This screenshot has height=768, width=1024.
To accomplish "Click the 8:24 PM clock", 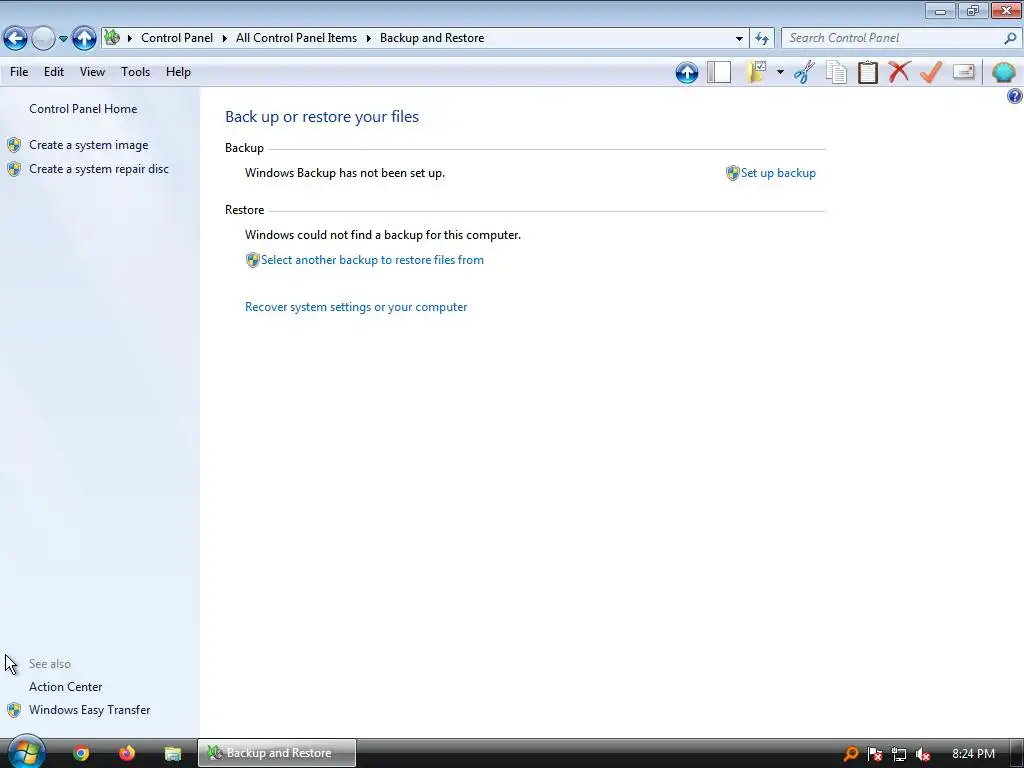I will pyautogui.click(x=973, y=754).
